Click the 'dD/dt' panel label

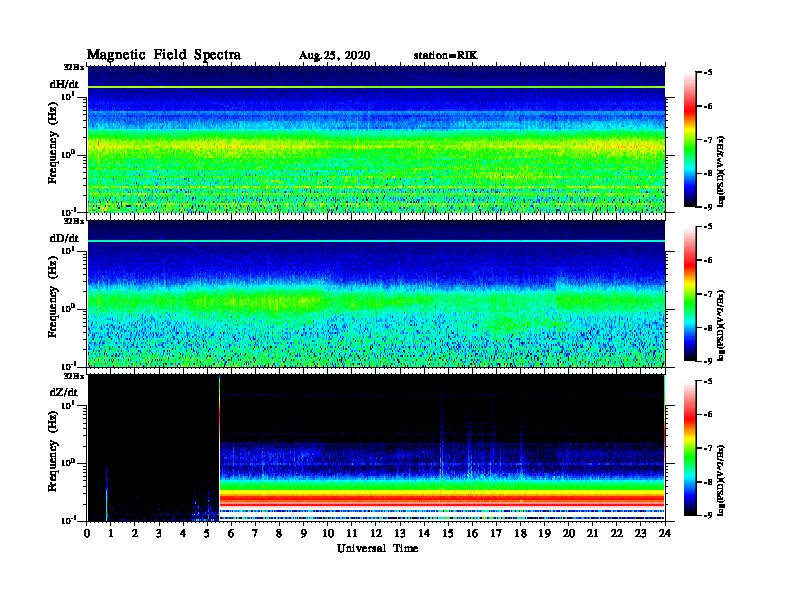[x=64, y=238]
